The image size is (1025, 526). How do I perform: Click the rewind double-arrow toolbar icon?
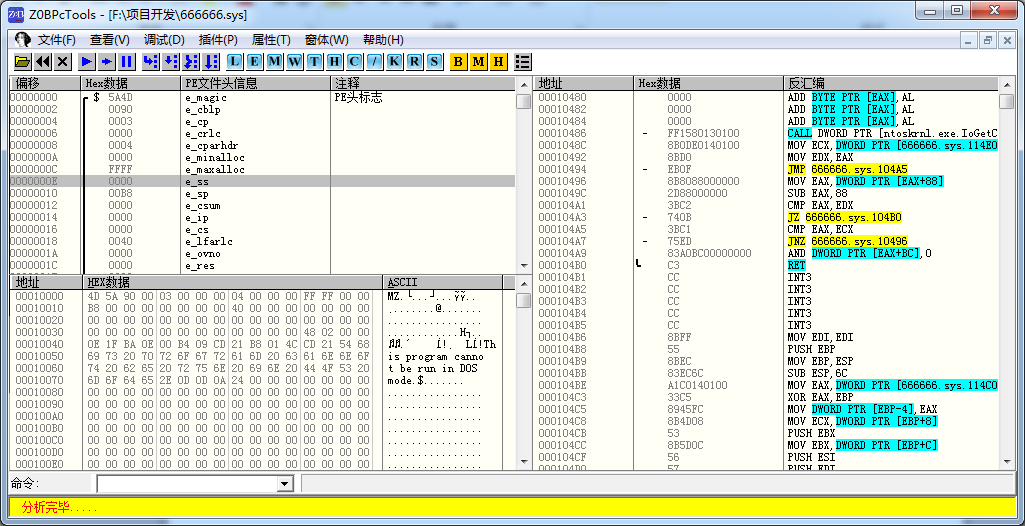tap(42, 62)
